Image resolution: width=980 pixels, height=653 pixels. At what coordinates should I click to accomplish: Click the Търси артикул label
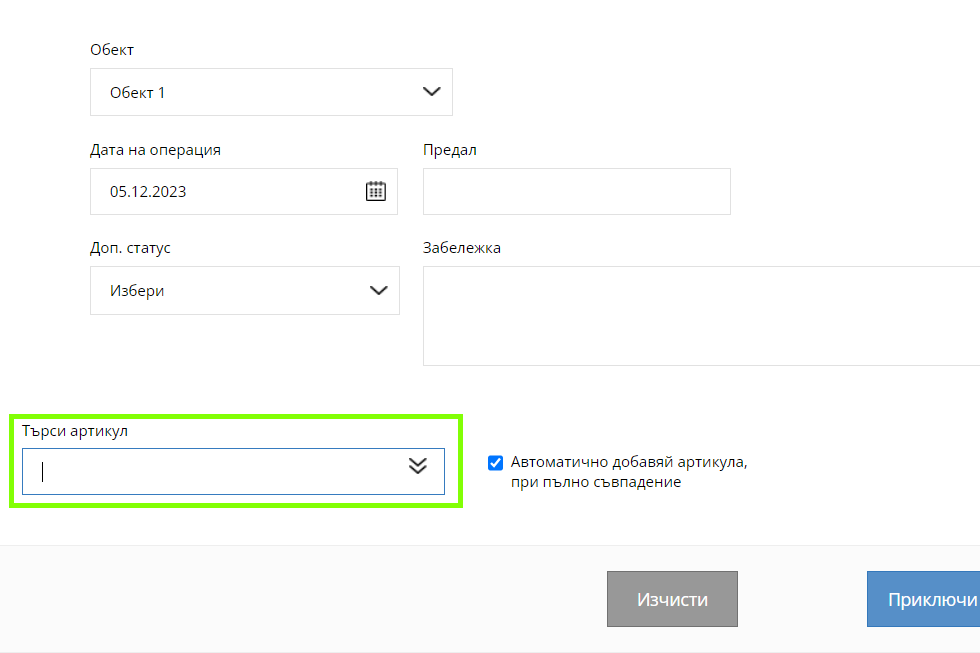click(75, 431)
